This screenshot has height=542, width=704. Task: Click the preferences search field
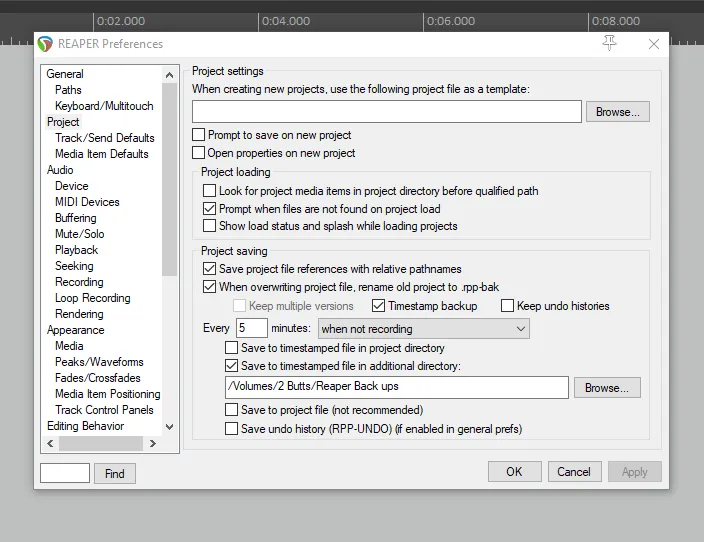(x=65, y=473)
